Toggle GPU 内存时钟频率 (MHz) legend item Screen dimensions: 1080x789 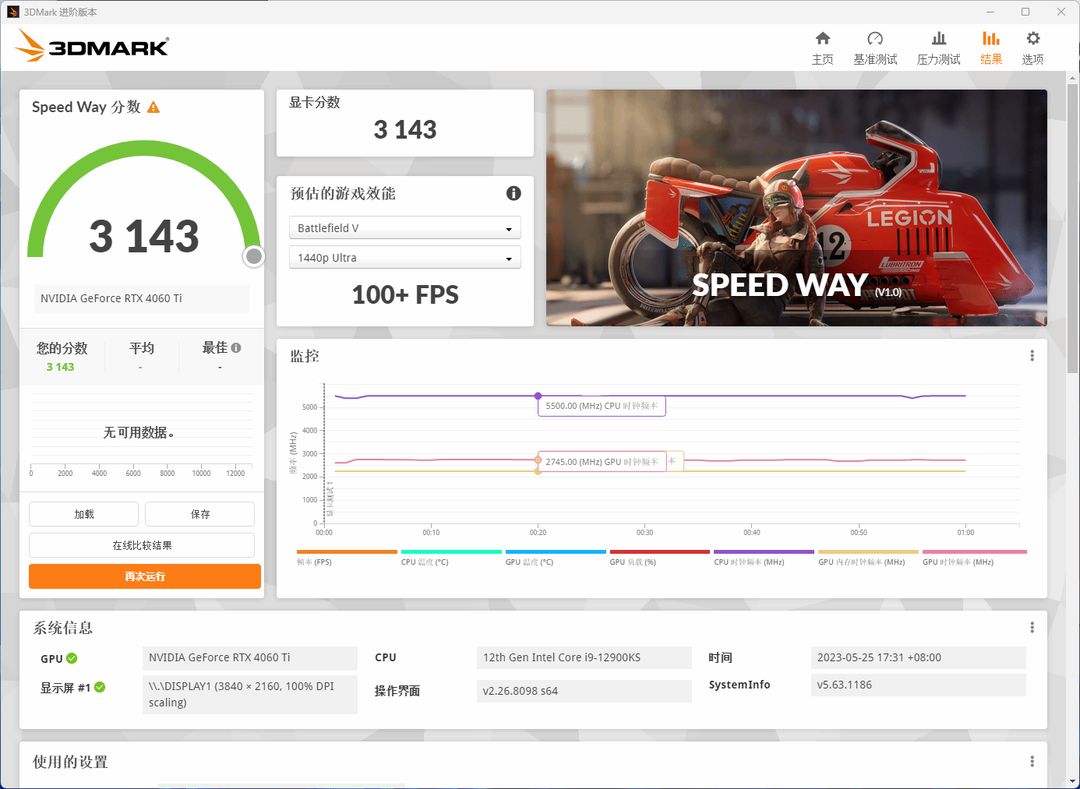coord(868,558)
